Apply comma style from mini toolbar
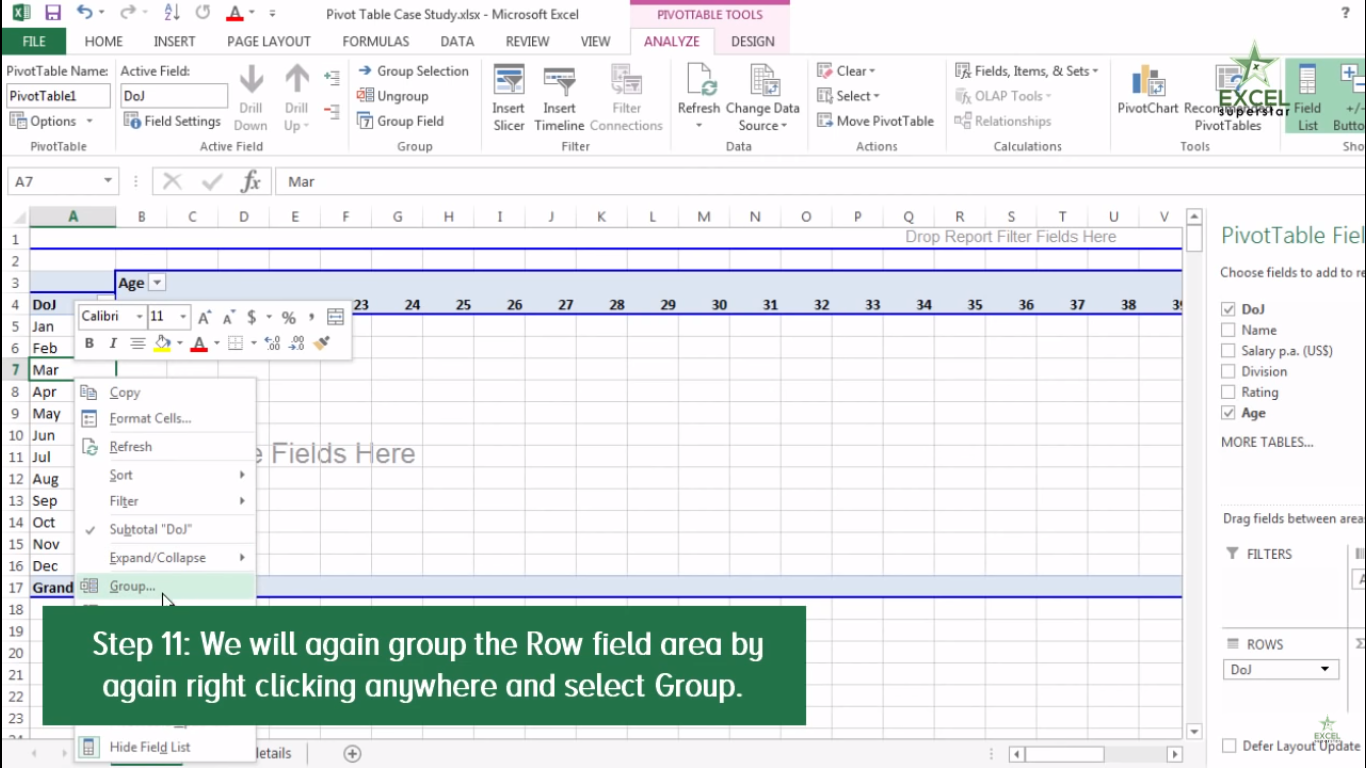This screenshot has height=768, width=1366. (312, 317)
